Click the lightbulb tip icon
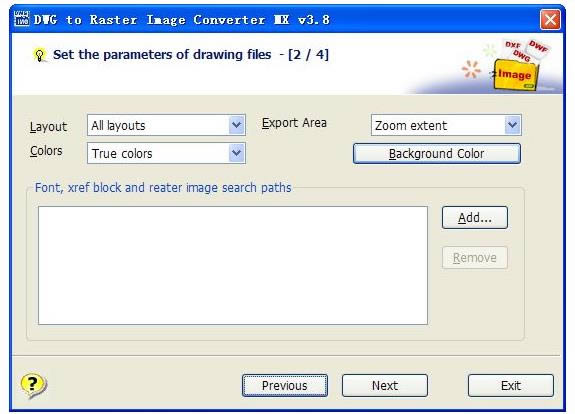 pyautogui.click(x=40, y=55)
